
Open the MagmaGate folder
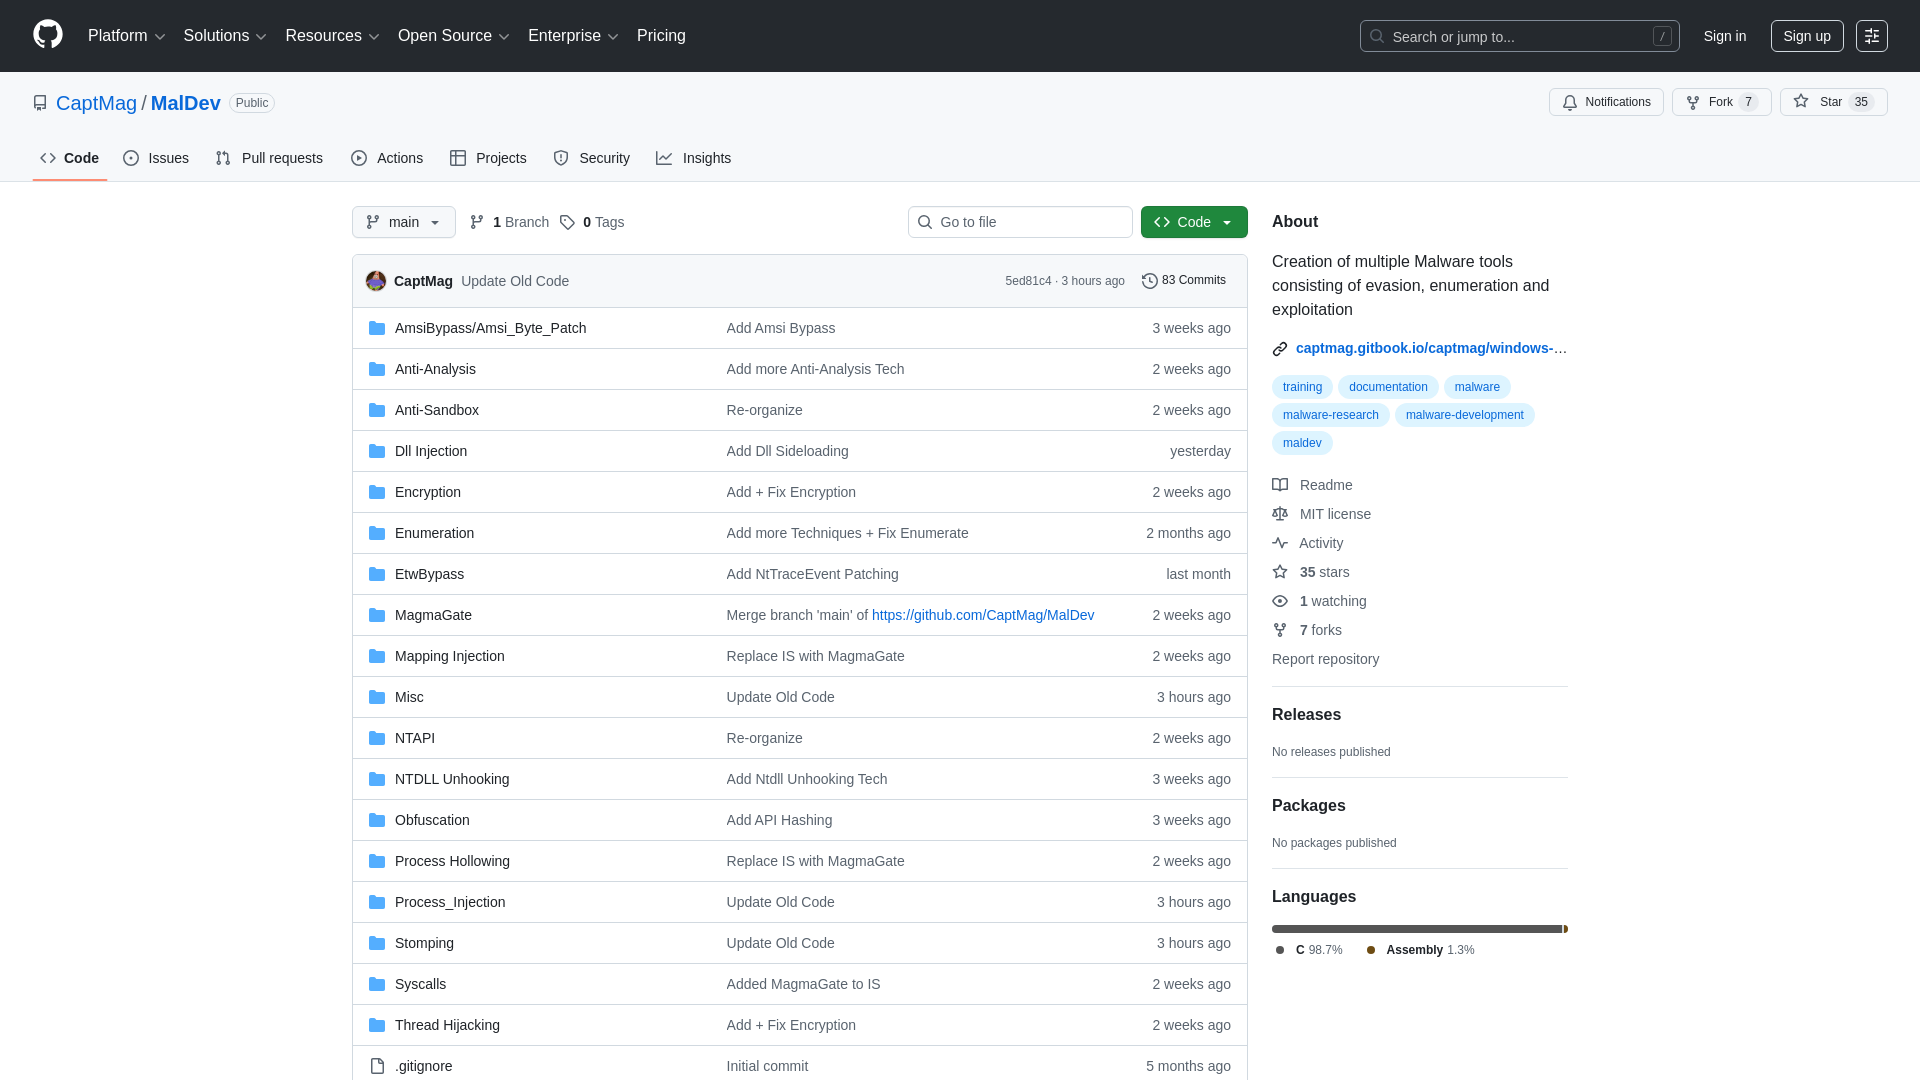433,615
